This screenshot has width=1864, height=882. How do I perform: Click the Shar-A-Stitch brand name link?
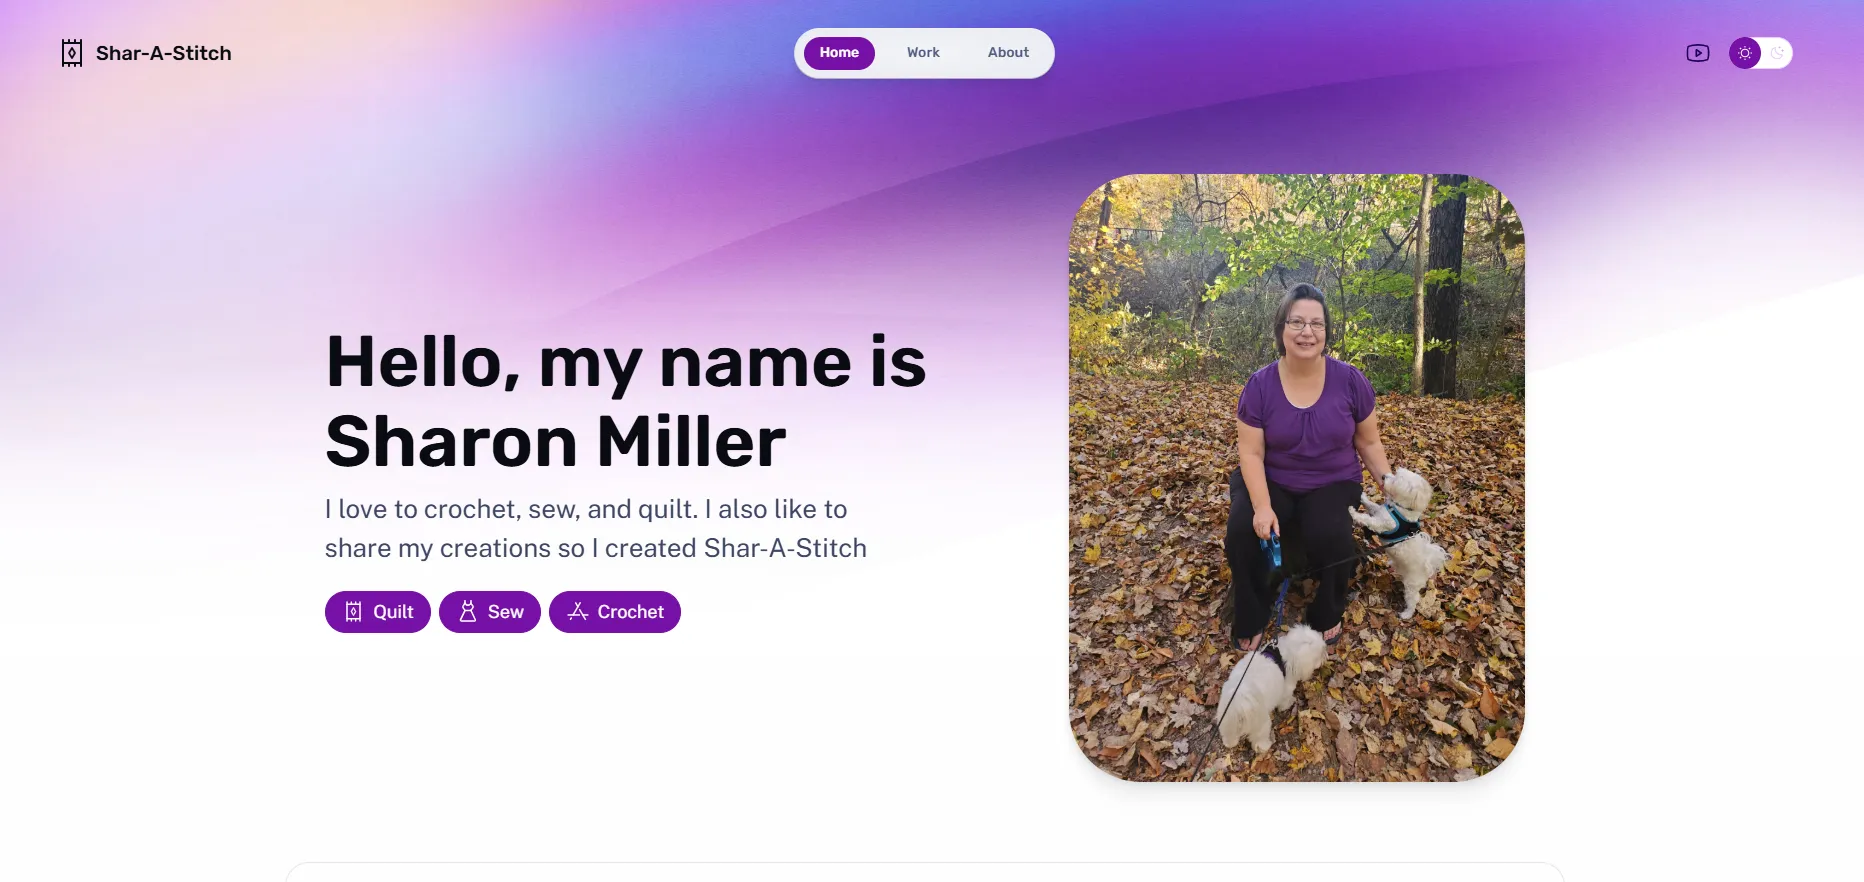point(164,53)
